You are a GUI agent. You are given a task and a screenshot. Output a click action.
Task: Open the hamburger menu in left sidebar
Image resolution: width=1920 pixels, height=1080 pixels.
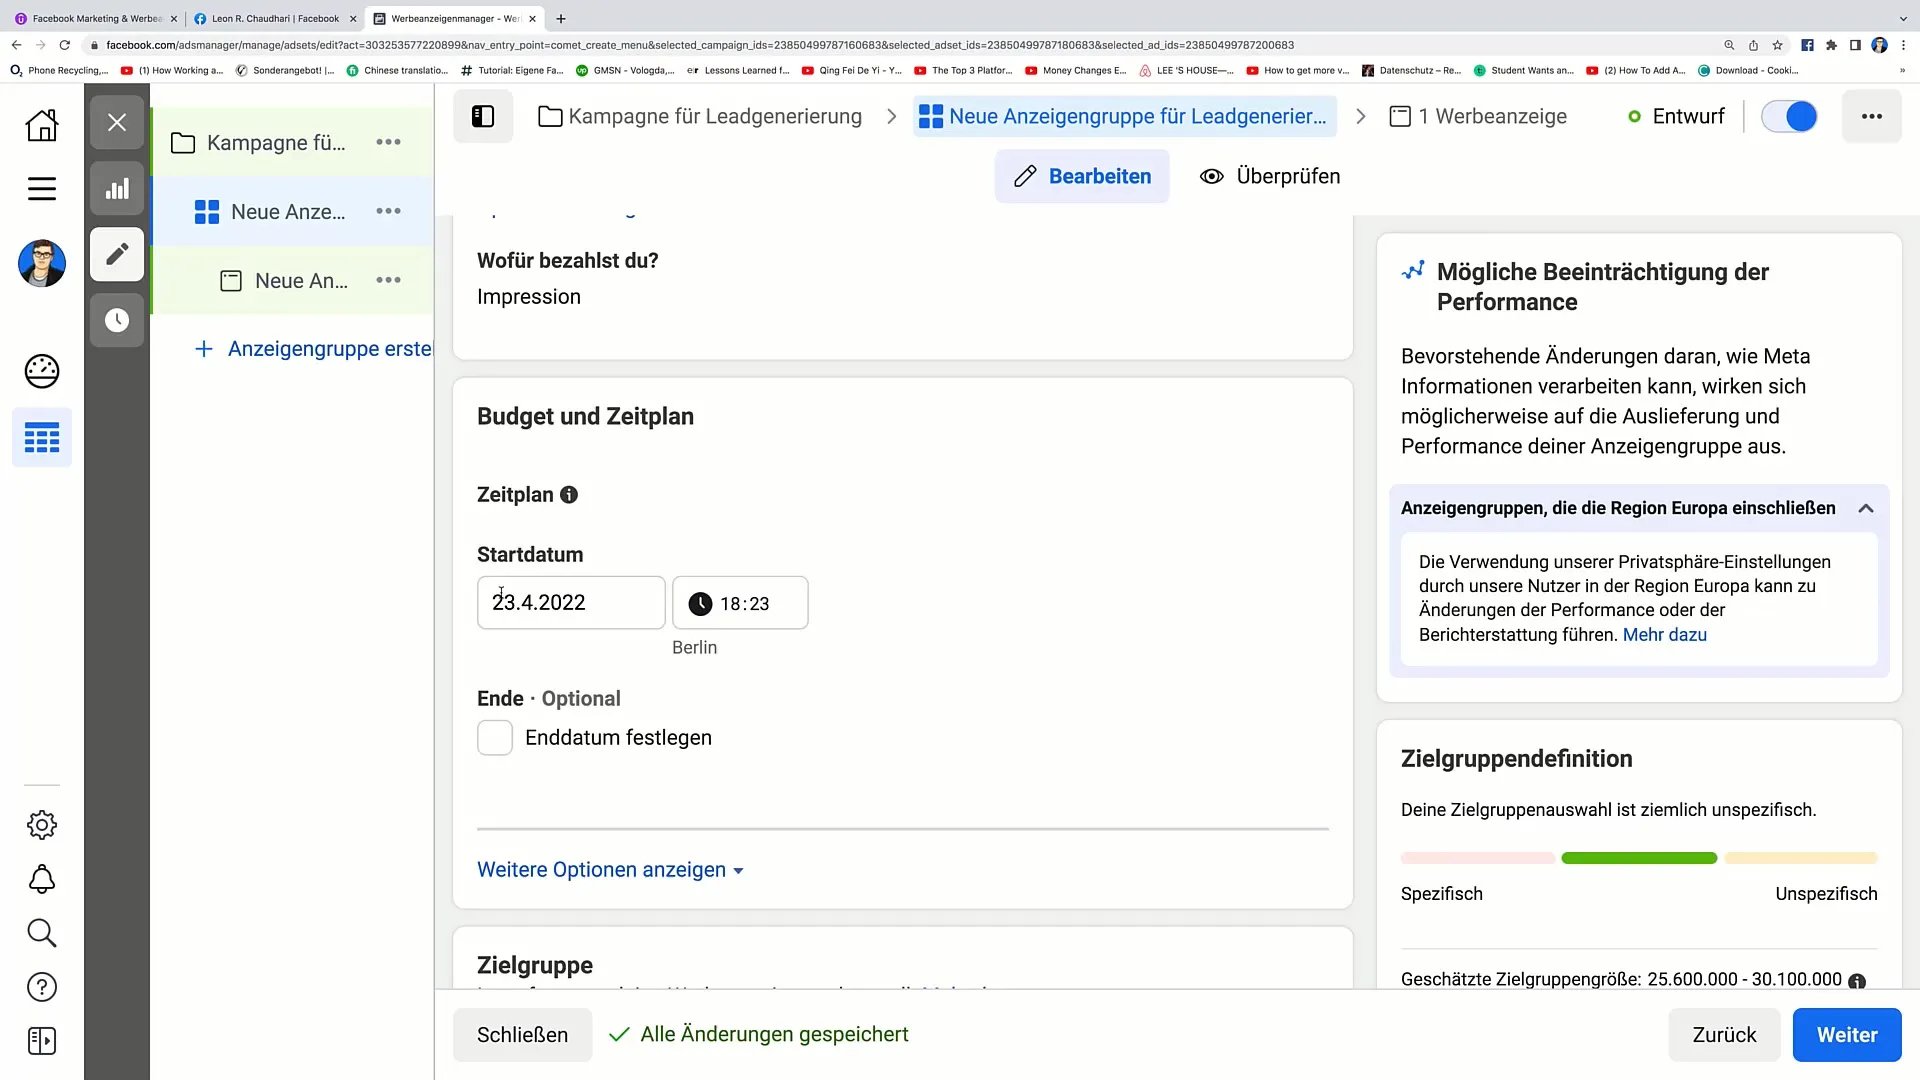pos(42,189)
